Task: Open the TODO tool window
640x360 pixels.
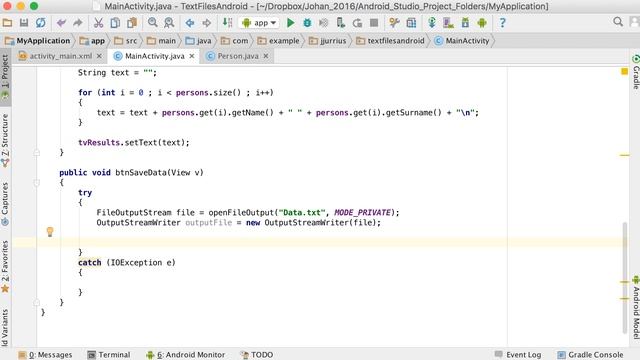Action: click(257, 355)
